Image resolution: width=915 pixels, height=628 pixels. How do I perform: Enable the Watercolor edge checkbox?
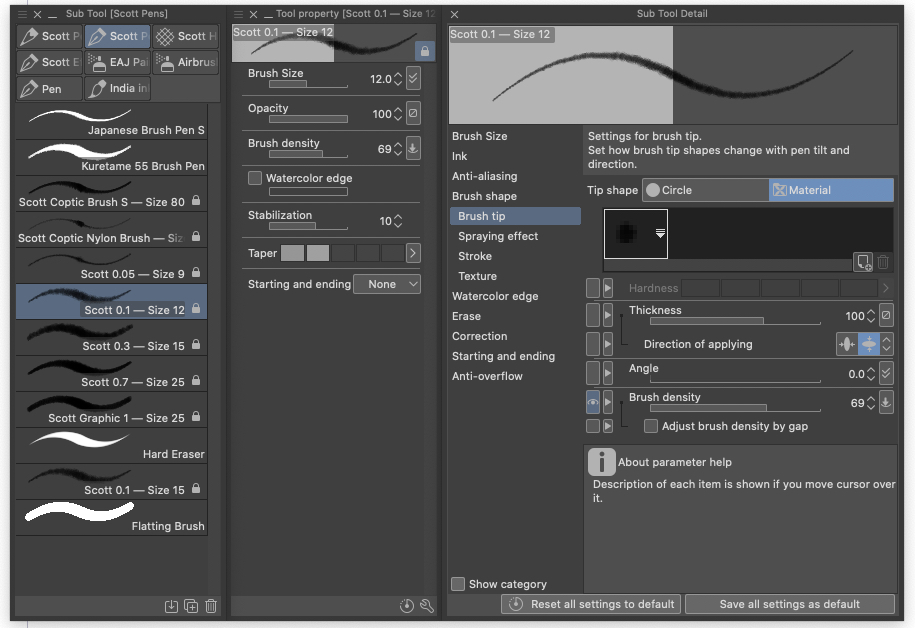[255, 178]
